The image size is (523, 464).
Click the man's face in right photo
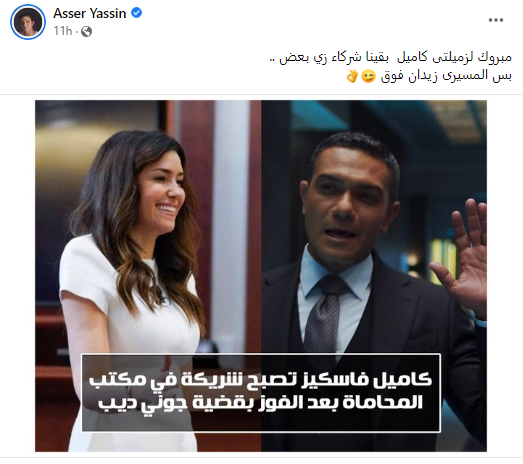(x=350, y=207)
